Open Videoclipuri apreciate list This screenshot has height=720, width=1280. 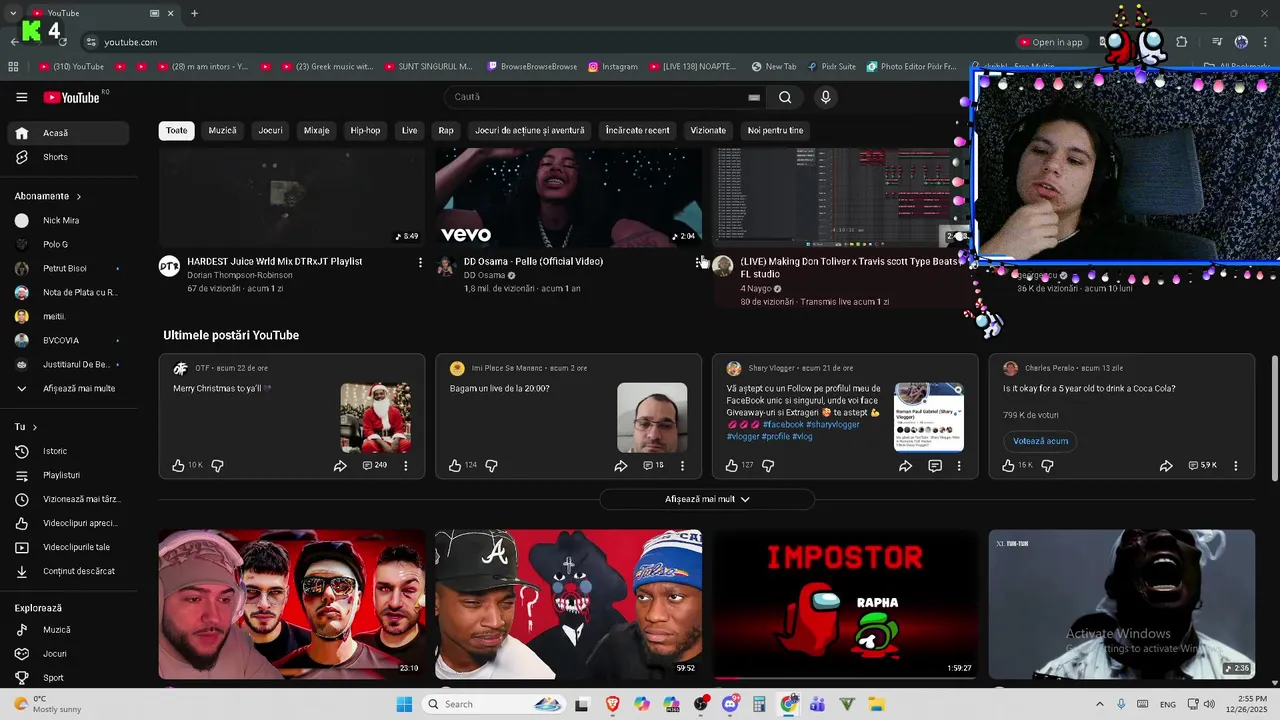pyautogui.click(x=68, y=523)
